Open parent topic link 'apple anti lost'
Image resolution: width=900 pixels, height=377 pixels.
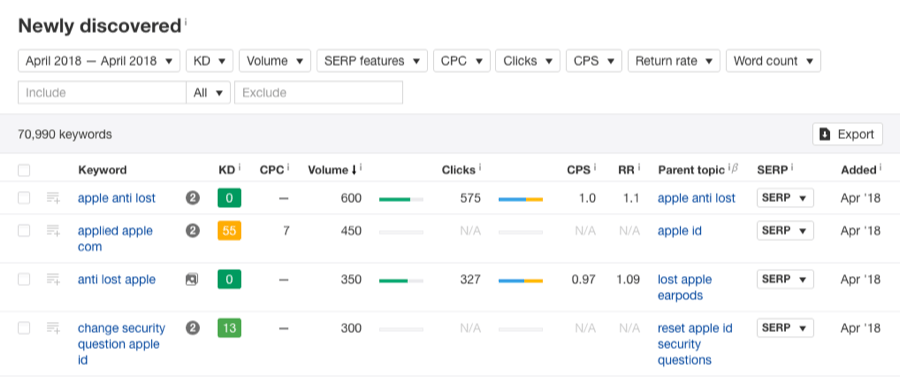pos(696,198)
